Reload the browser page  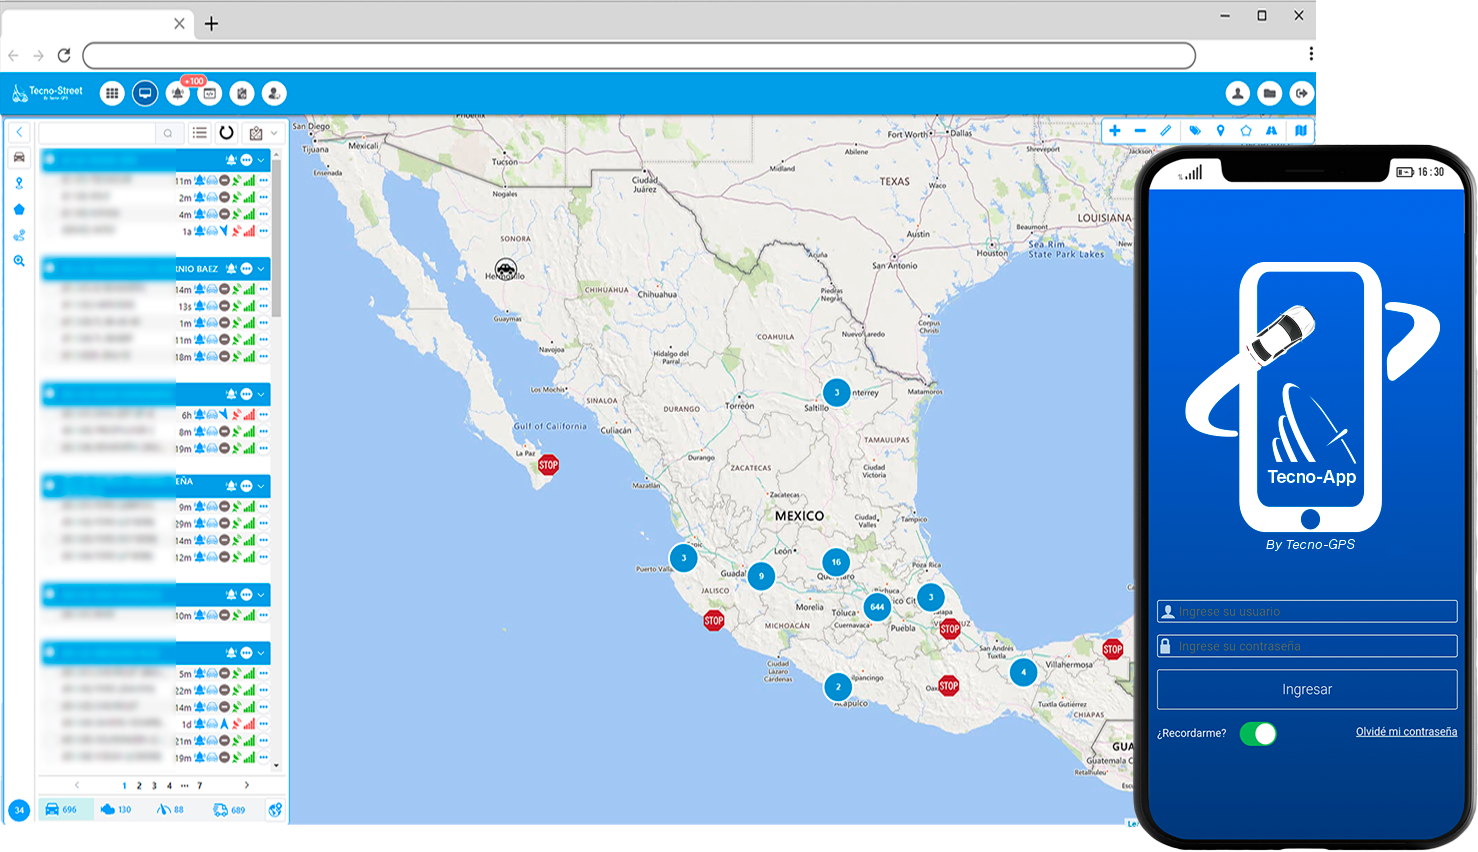tap(64, 55)
